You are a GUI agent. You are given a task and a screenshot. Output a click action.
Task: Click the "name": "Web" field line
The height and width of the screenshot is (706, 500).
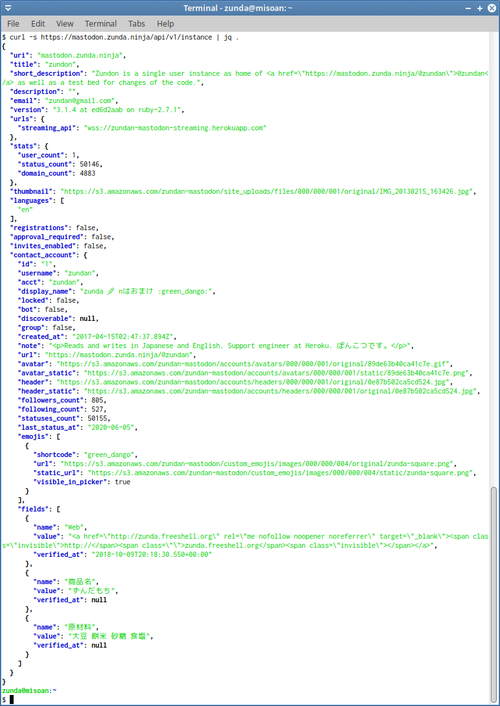point(60,527)
